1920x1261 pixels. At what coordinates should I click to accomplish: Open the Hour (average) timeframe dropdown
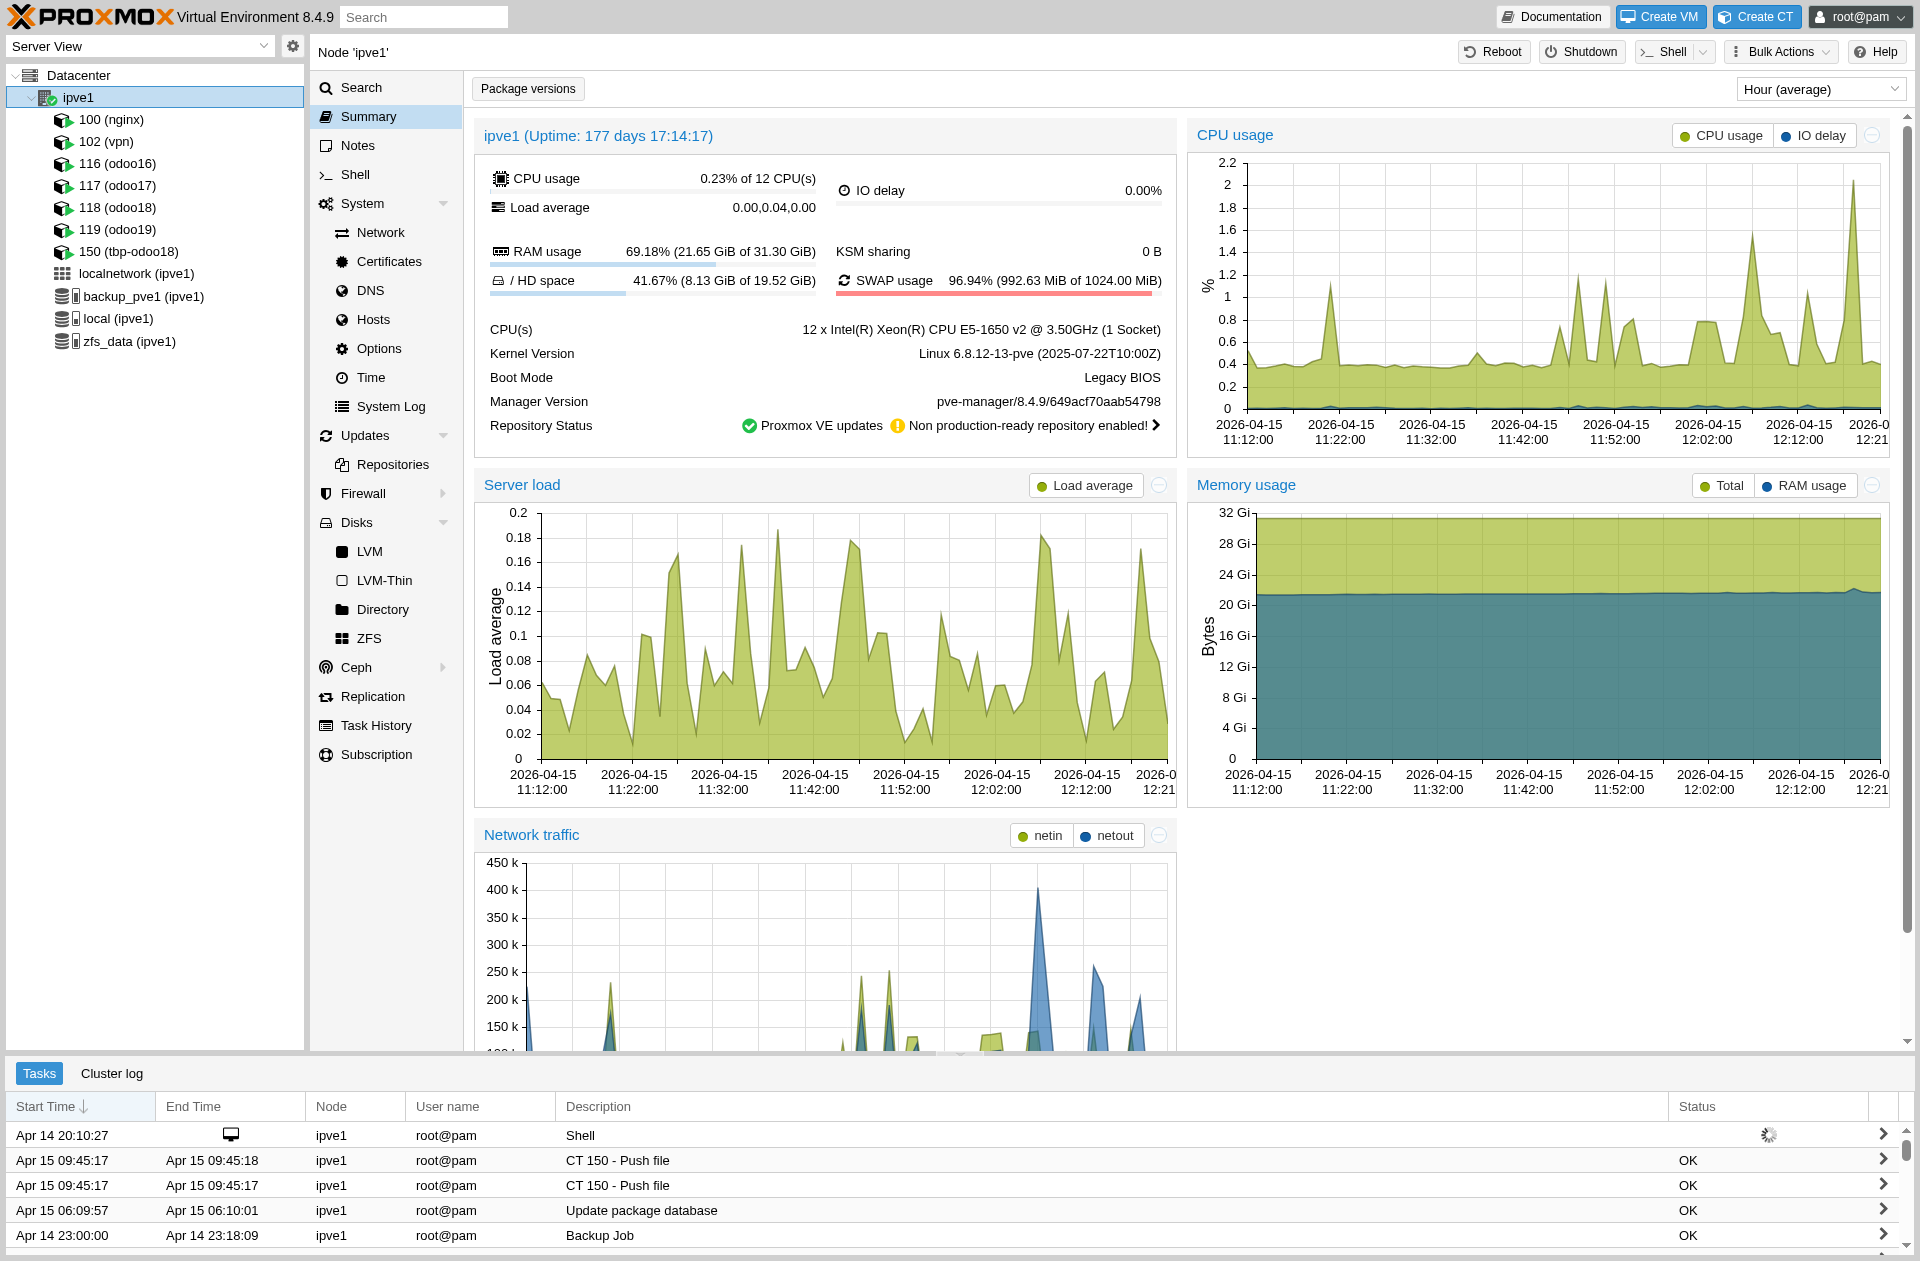(x=1820, y=90)
